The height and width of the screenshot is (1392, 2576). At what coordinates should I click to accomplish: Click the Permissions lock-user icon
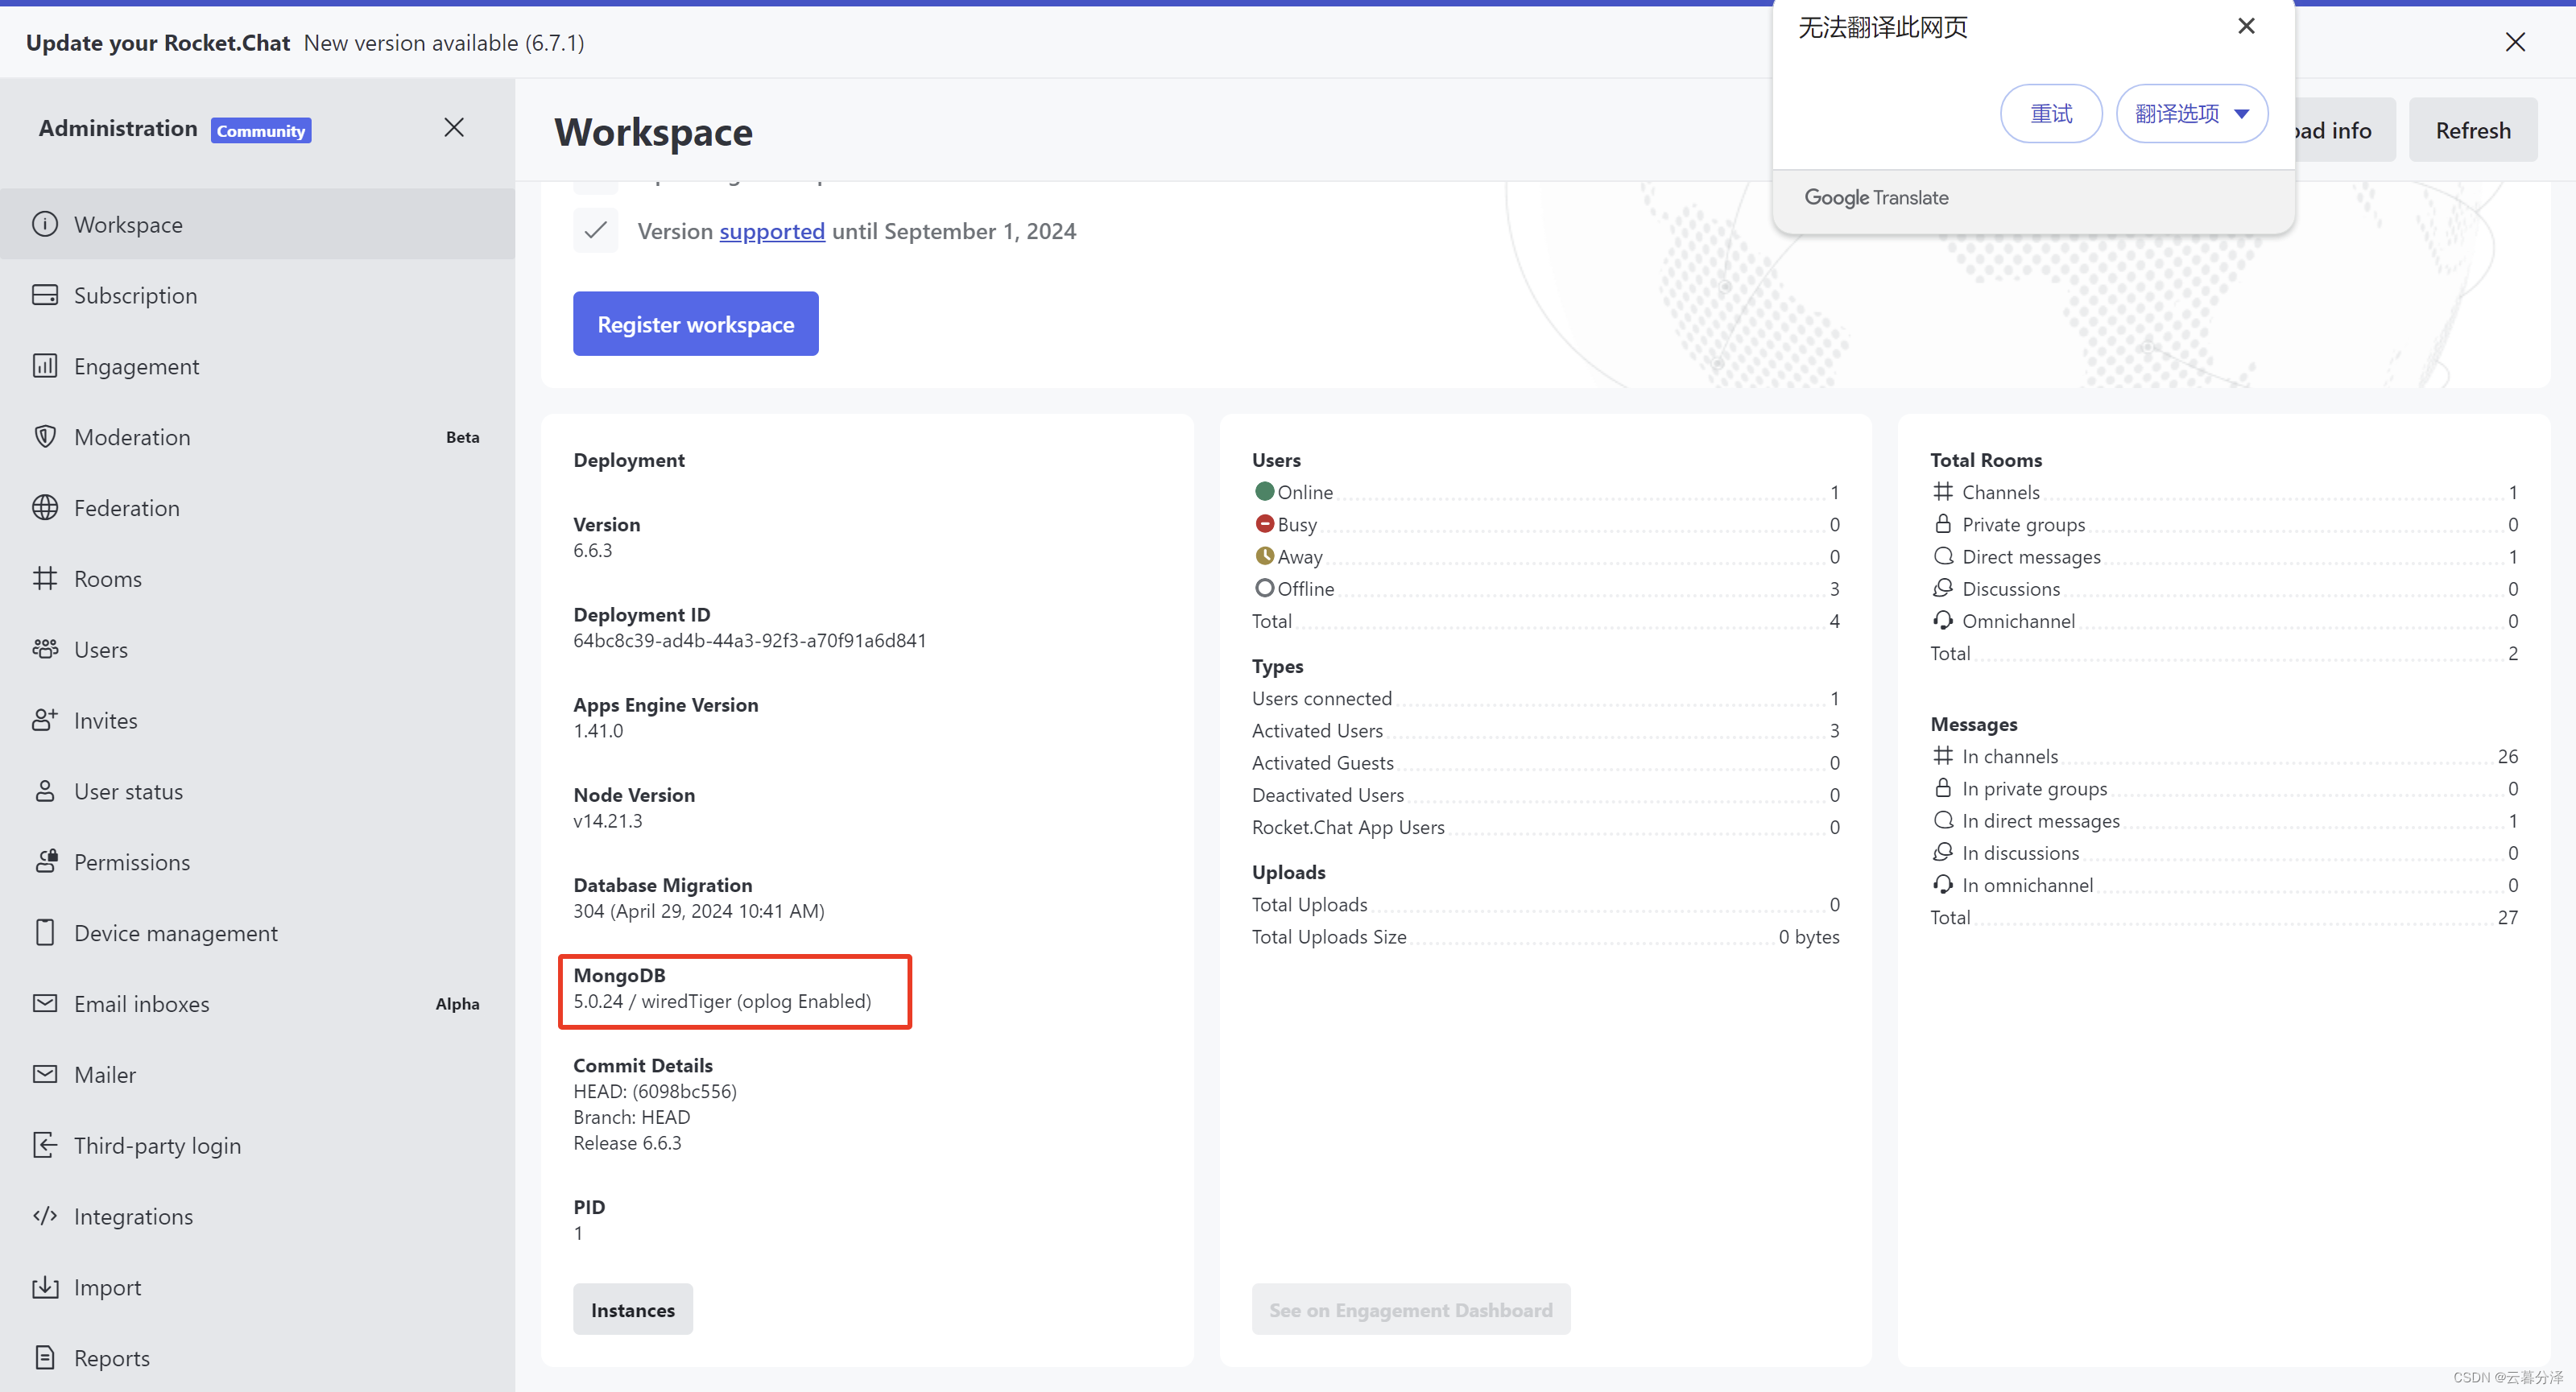pyautogui.click(x=45, y=862)
